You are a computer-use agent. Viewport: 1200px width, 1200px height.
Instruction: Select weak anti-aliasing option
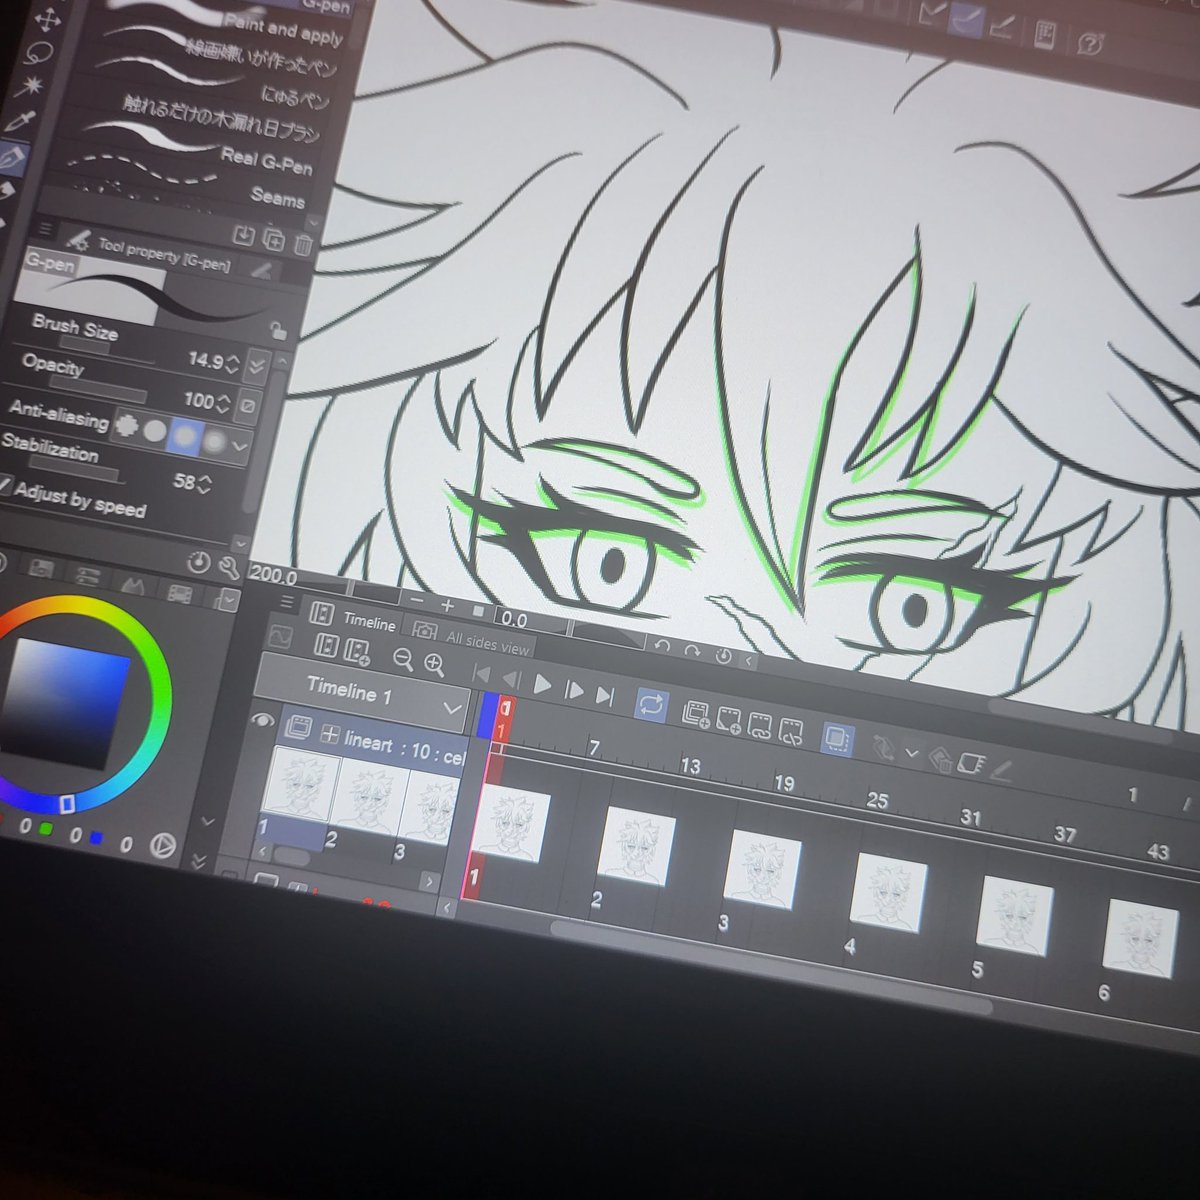155,430
